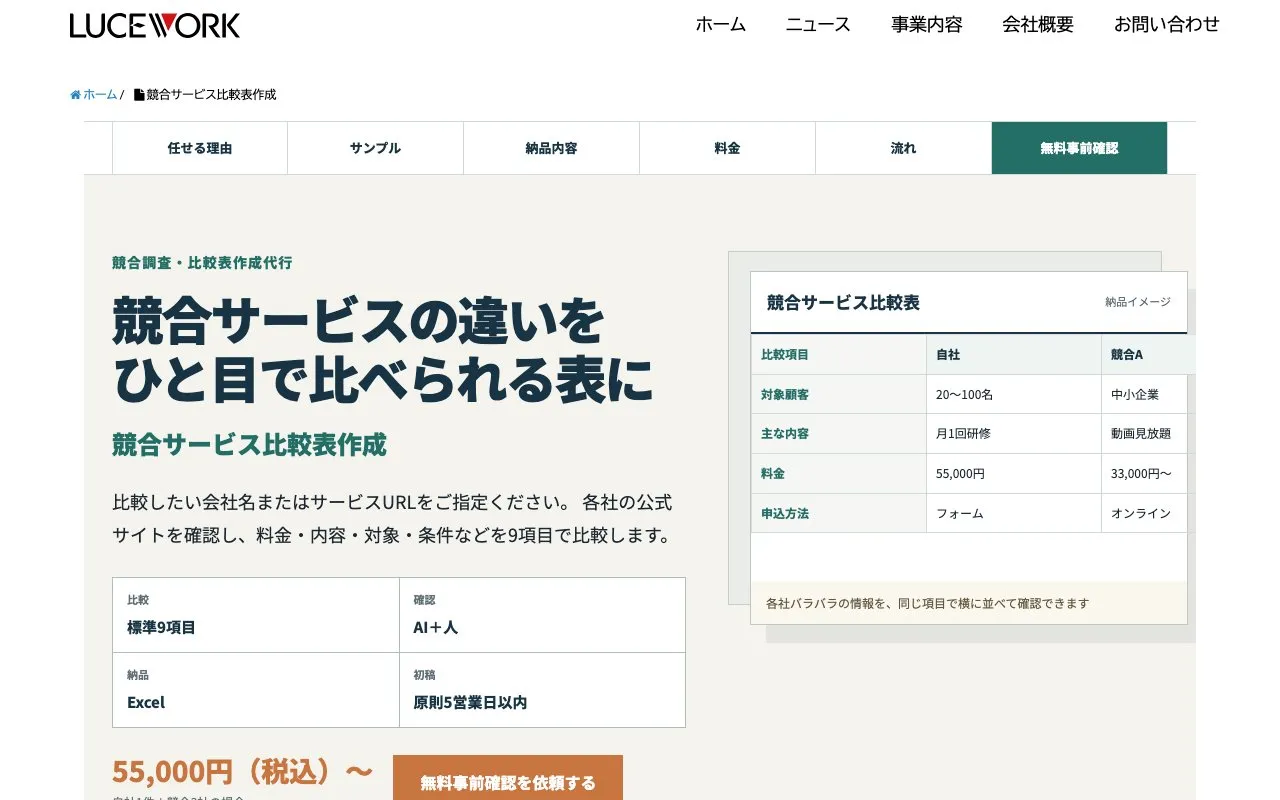Open 会社概要 in the top navigation

(x=1038, y=25)
